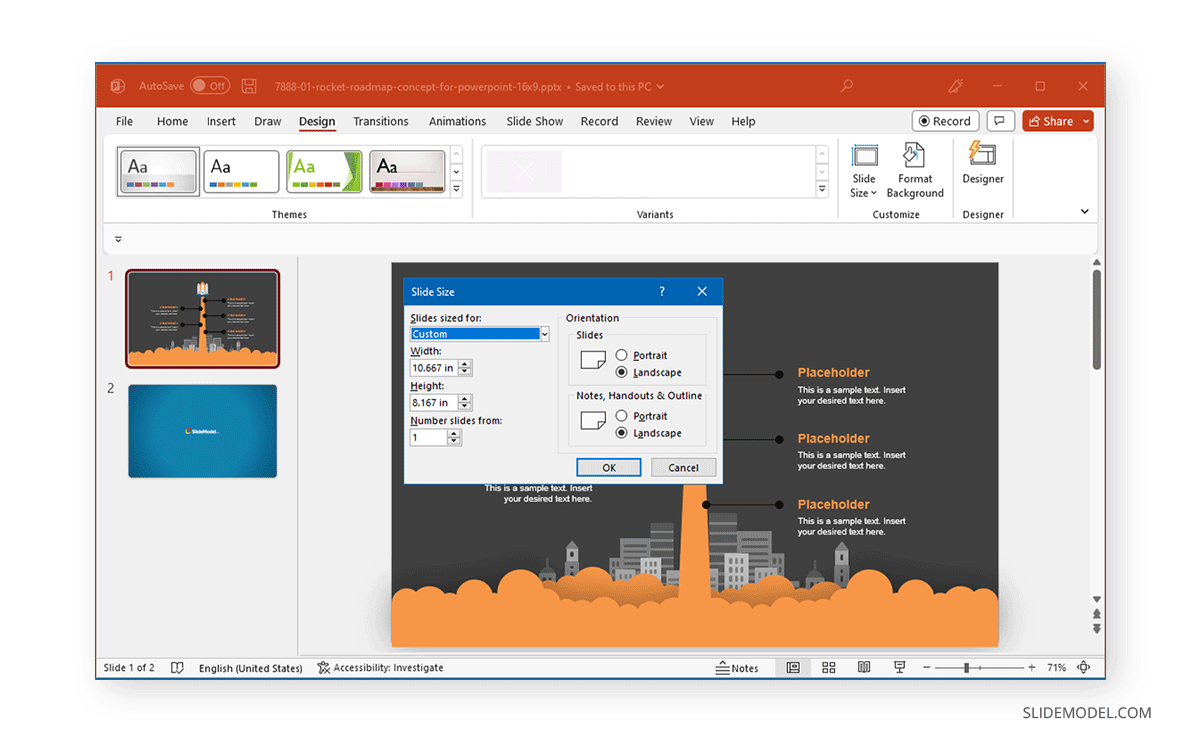1200x743 pixels.
Task: Cancel the Slide Size dialog
Action: pos(683,467)
